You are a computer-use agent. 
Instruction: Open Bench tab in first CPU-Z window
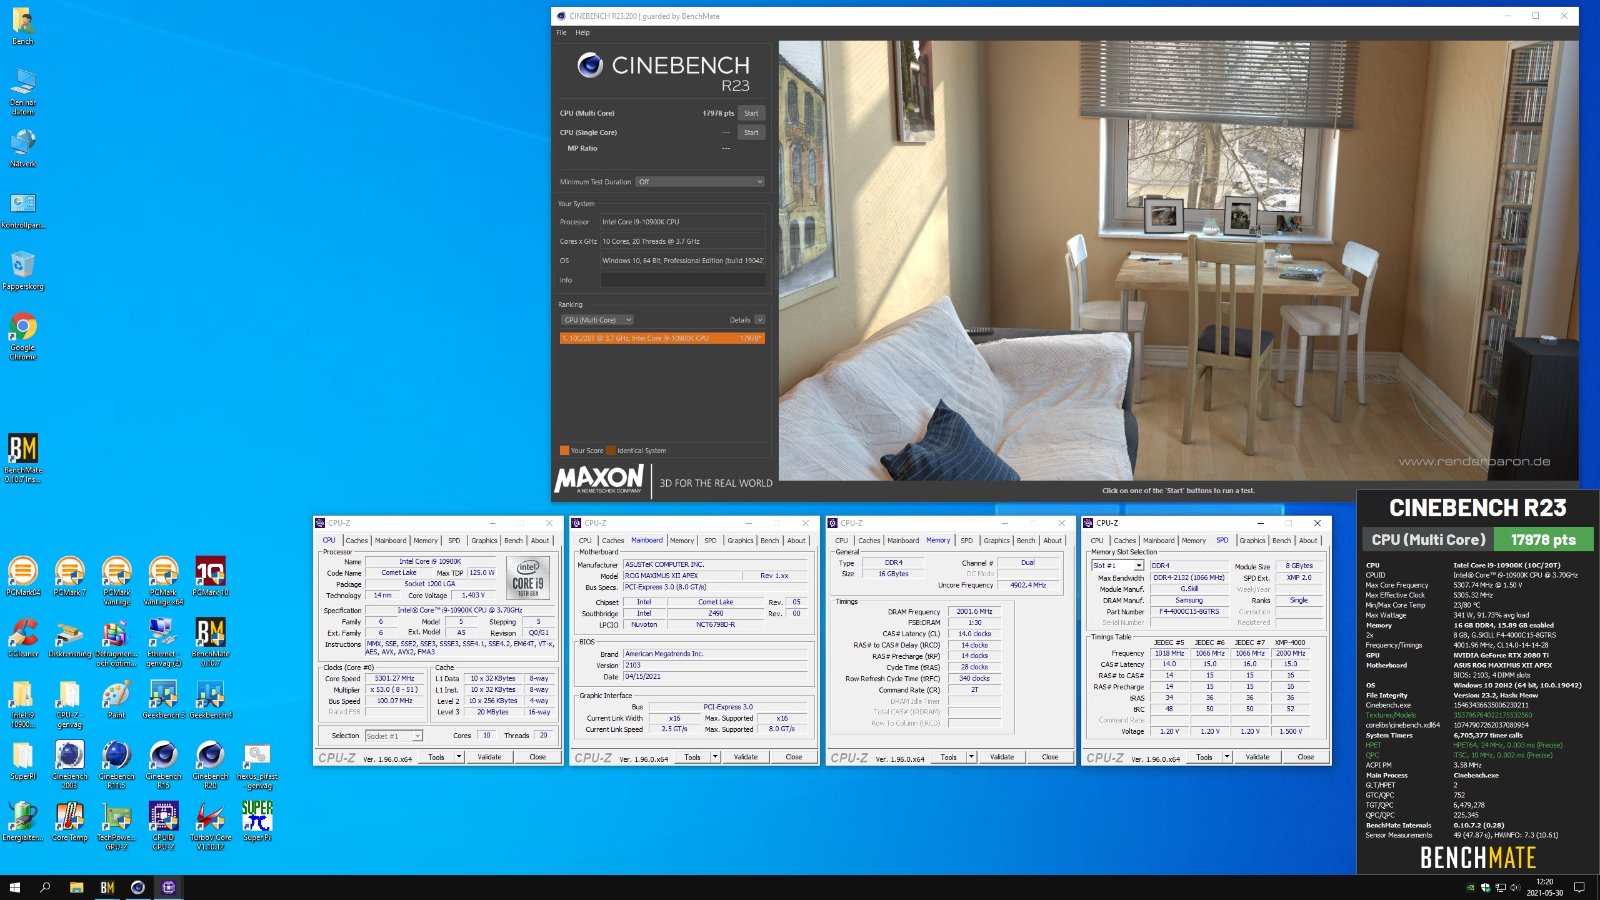[x=513, y=540]
